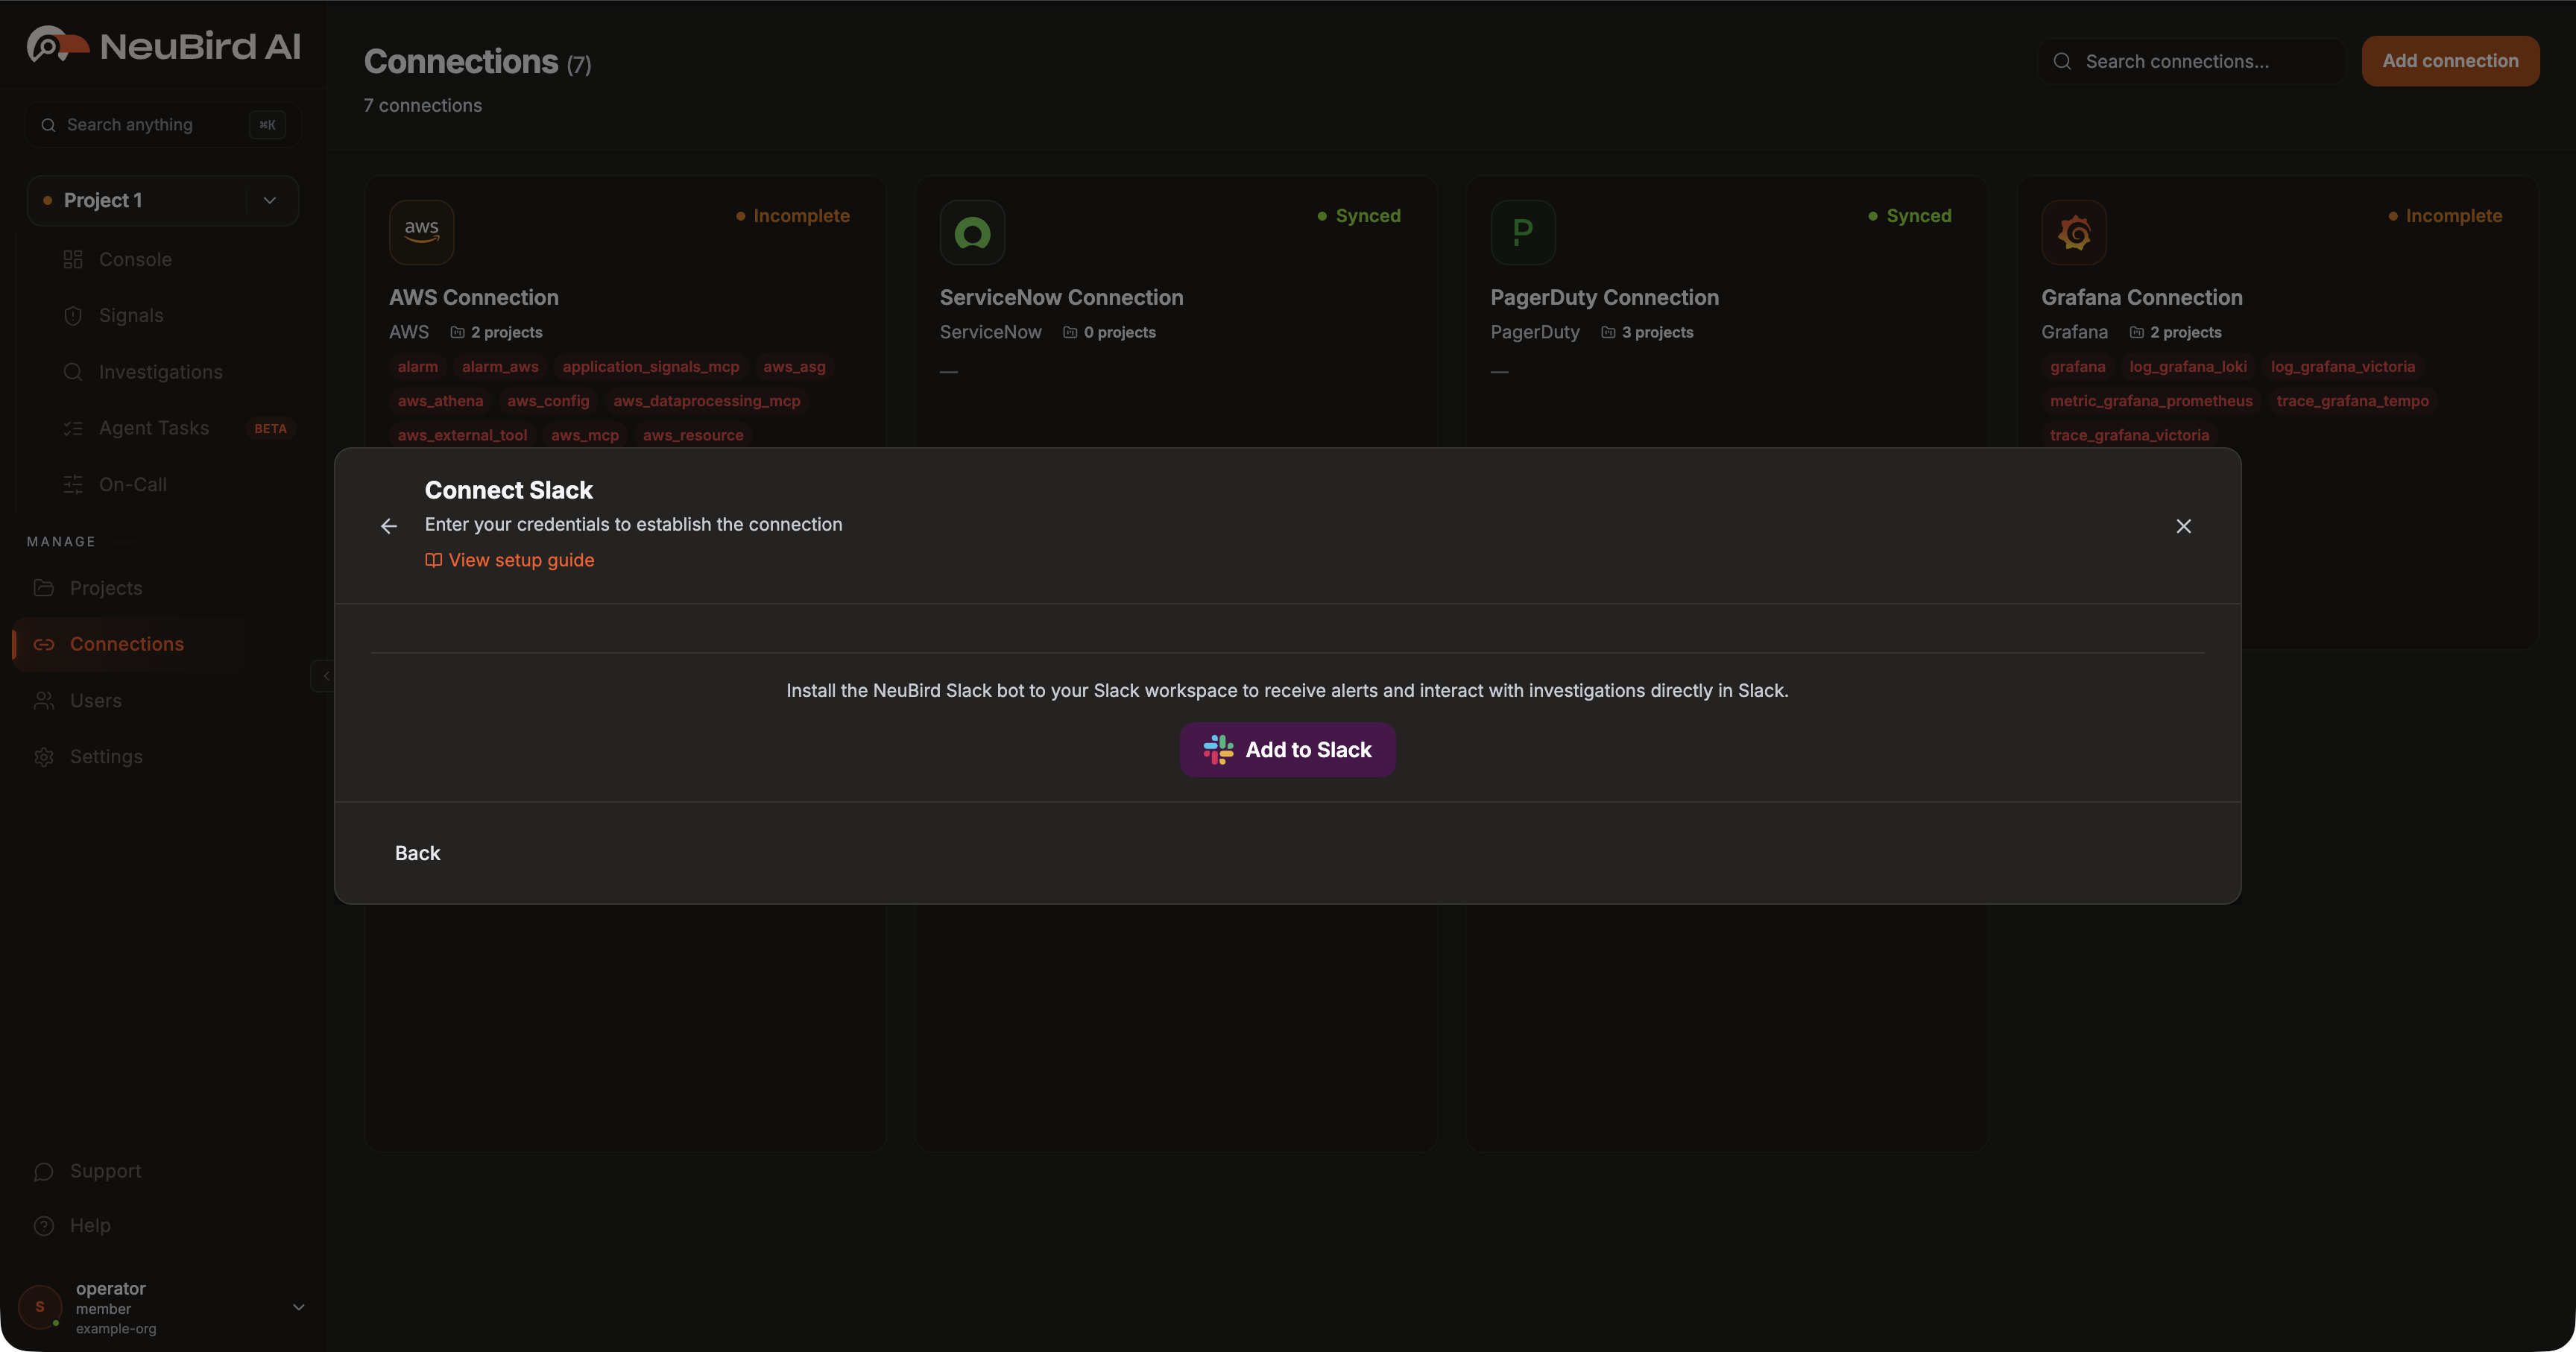Click the ServiceNow card Synced status

[1359, 216]
